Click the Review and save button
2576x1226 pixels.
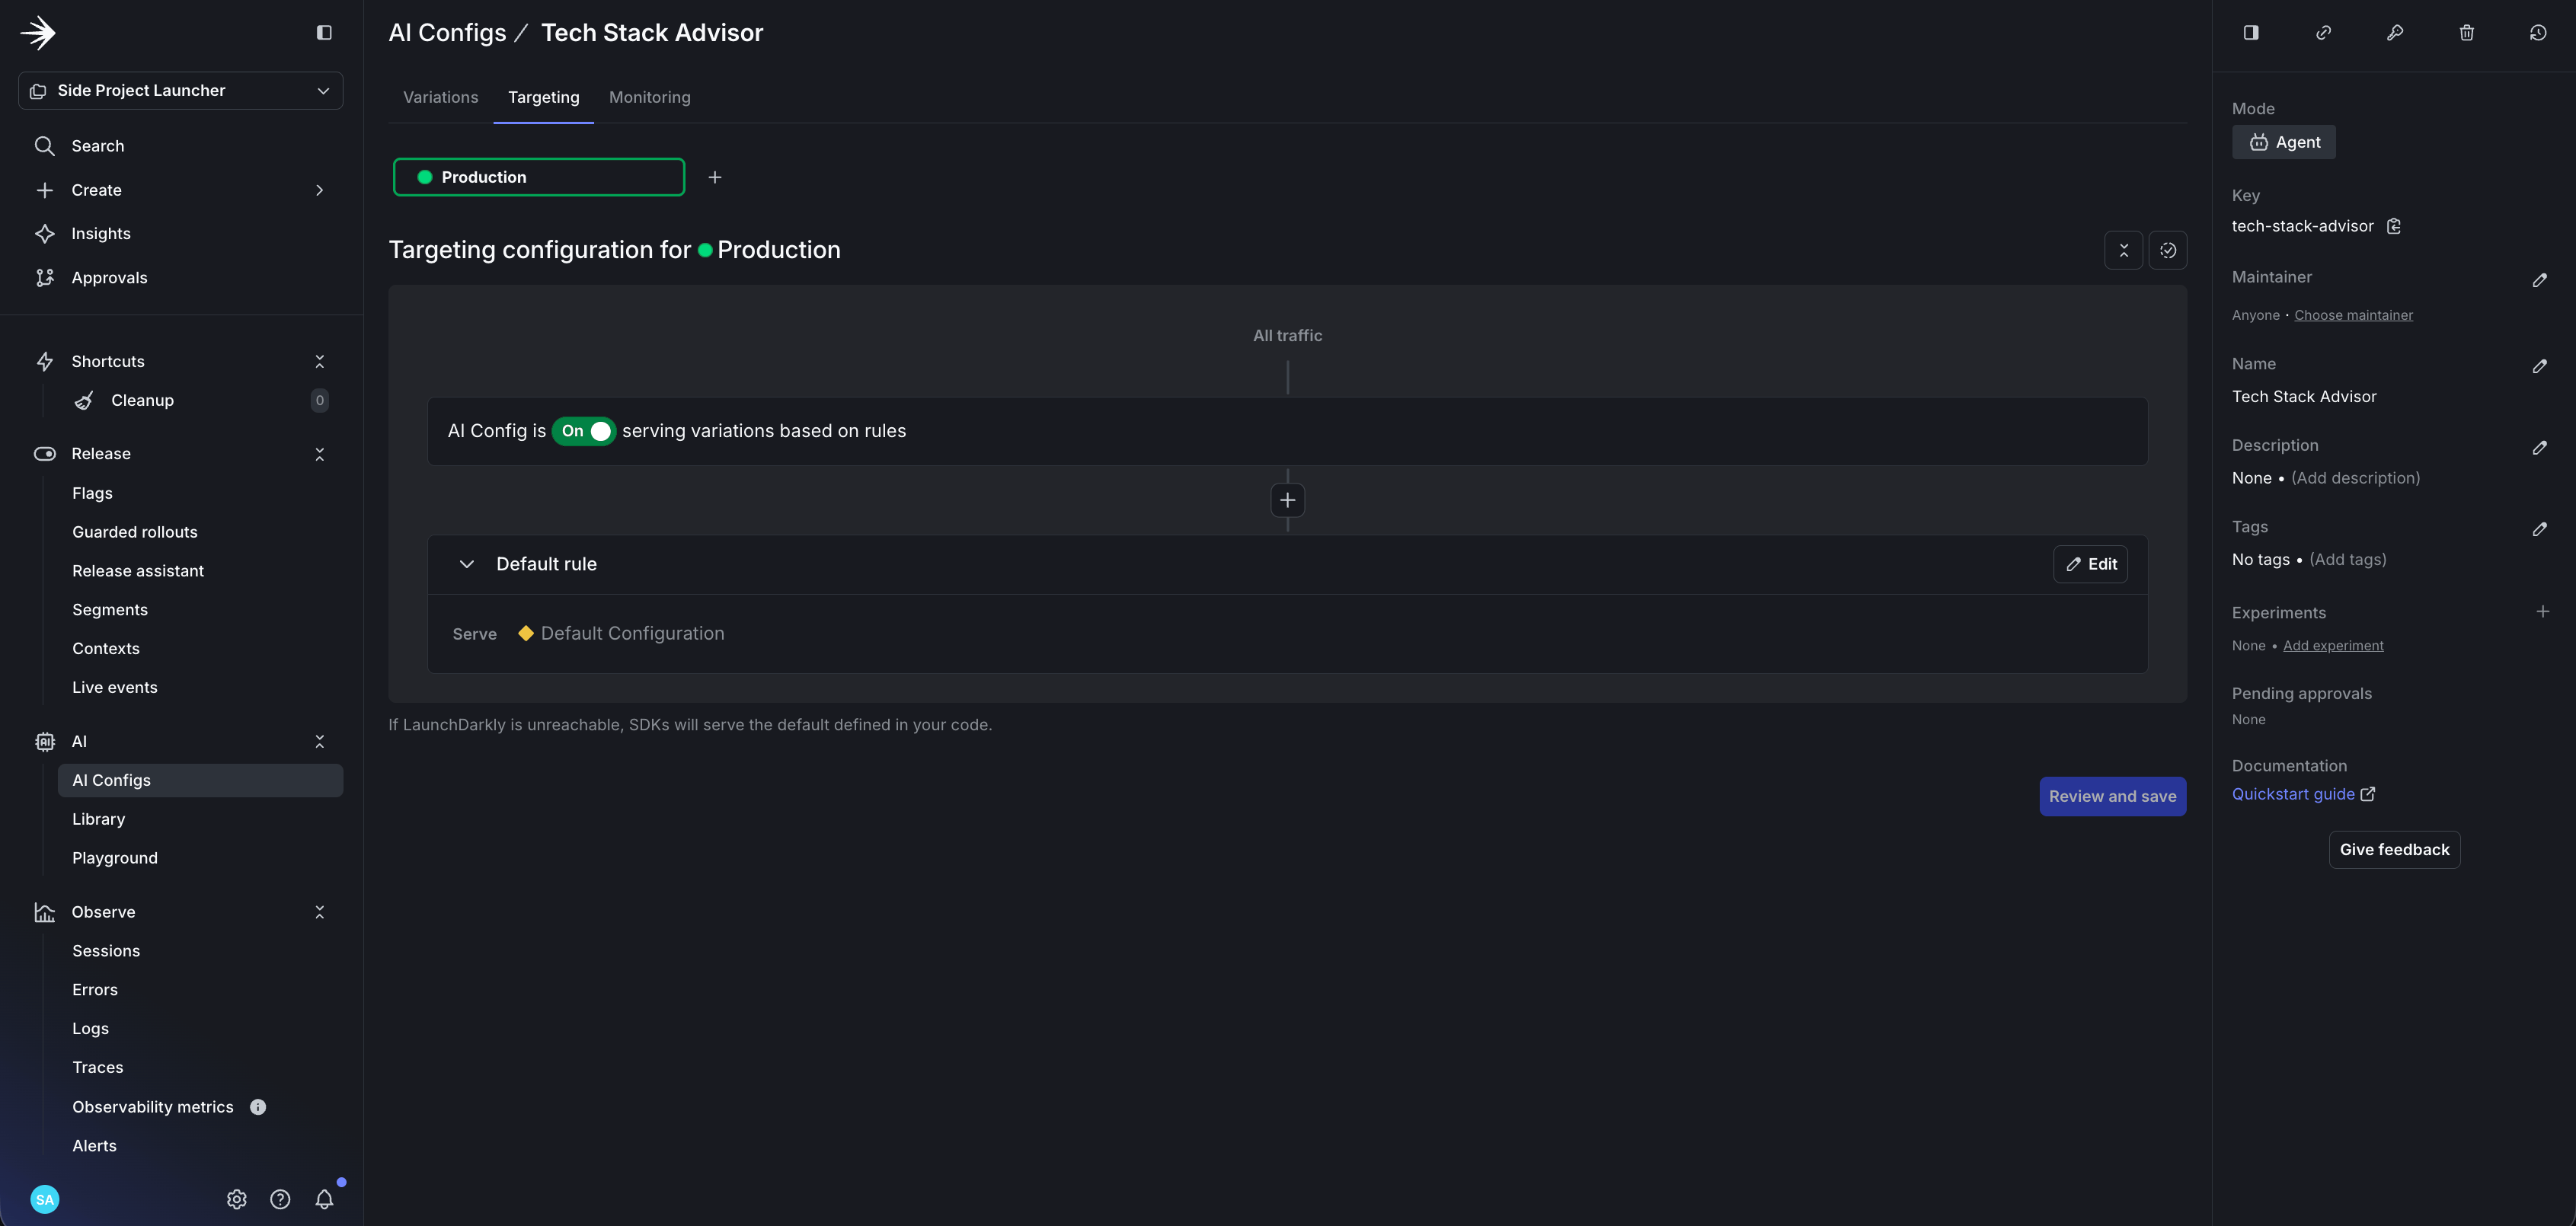tap(2113, 796)
